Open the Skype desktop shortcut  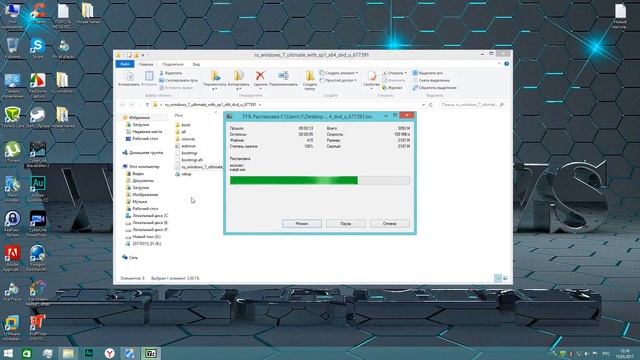click(x=37, y=48)
